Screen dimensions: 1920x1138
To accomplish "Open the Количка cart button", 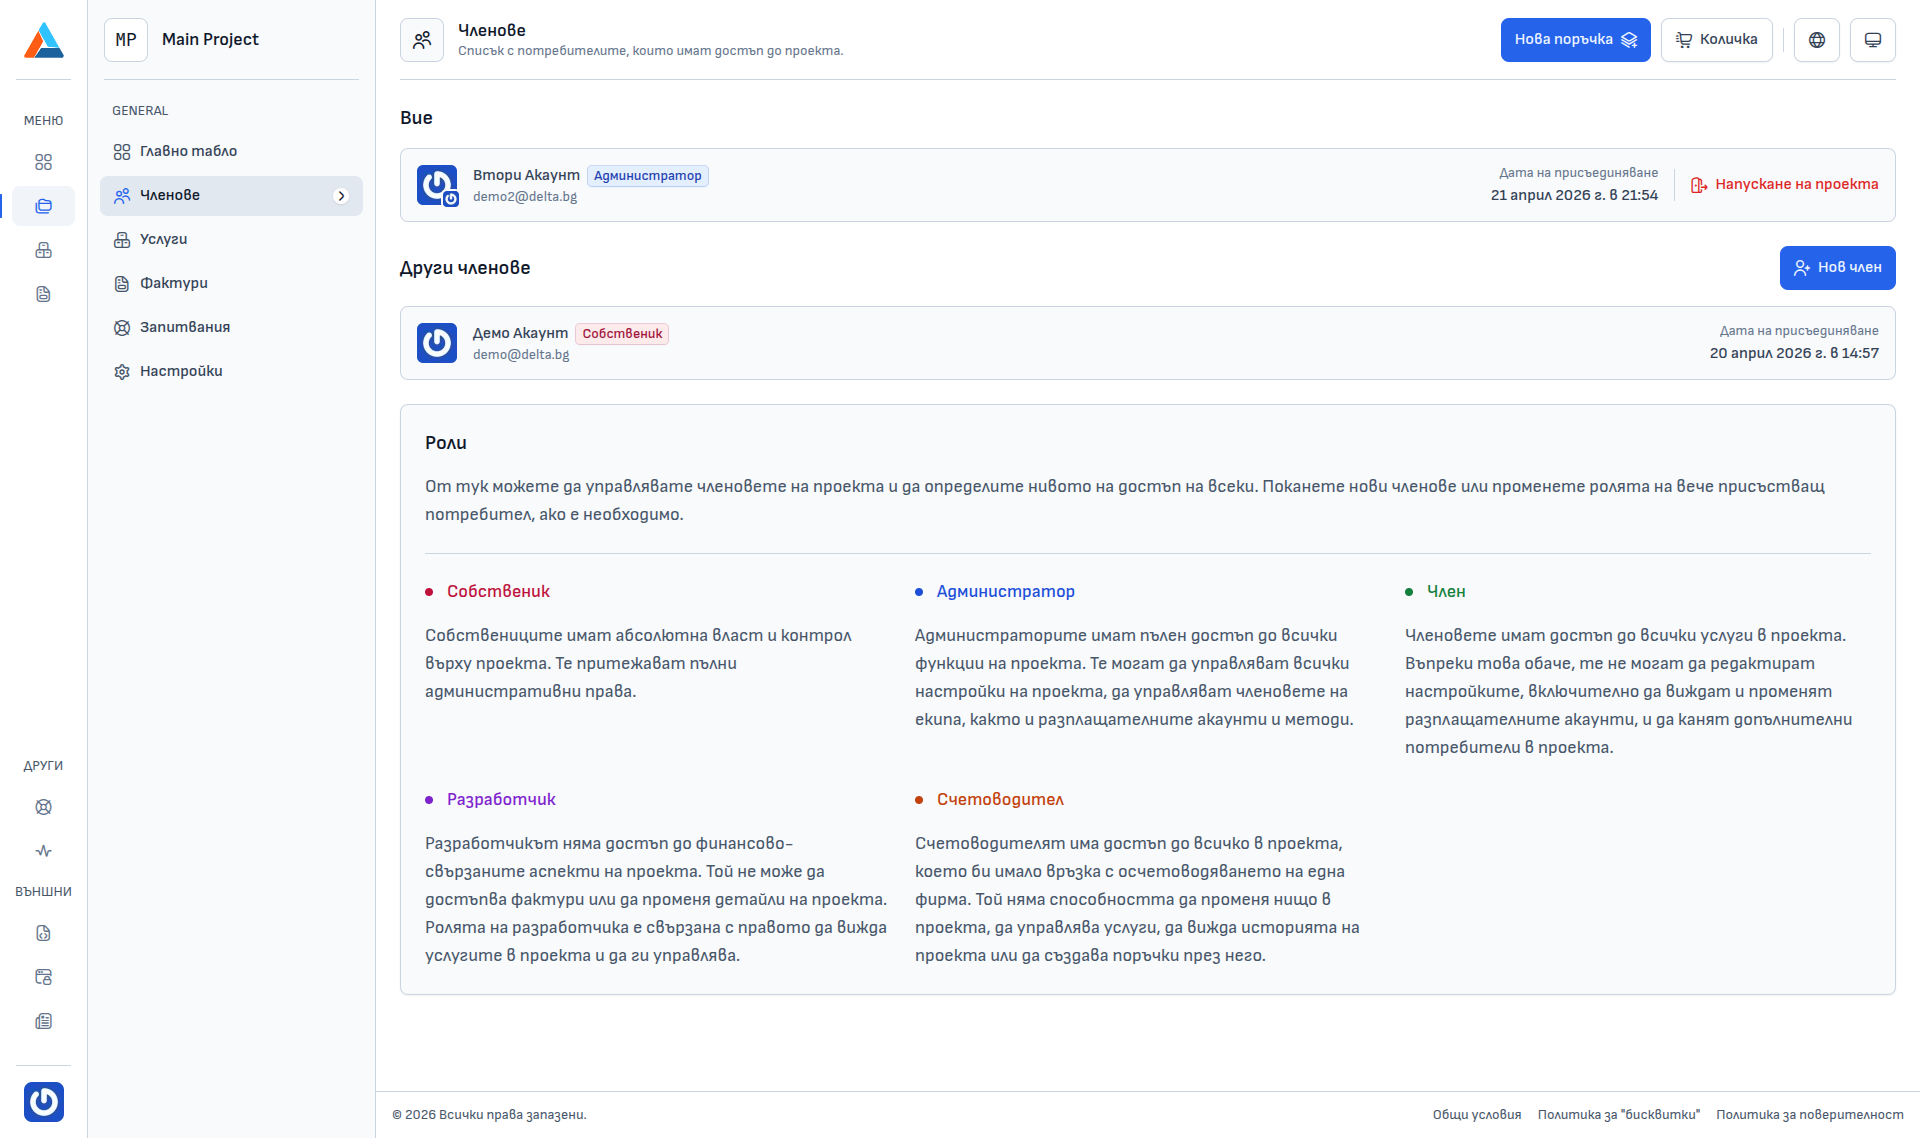I will click(1717, 40).
